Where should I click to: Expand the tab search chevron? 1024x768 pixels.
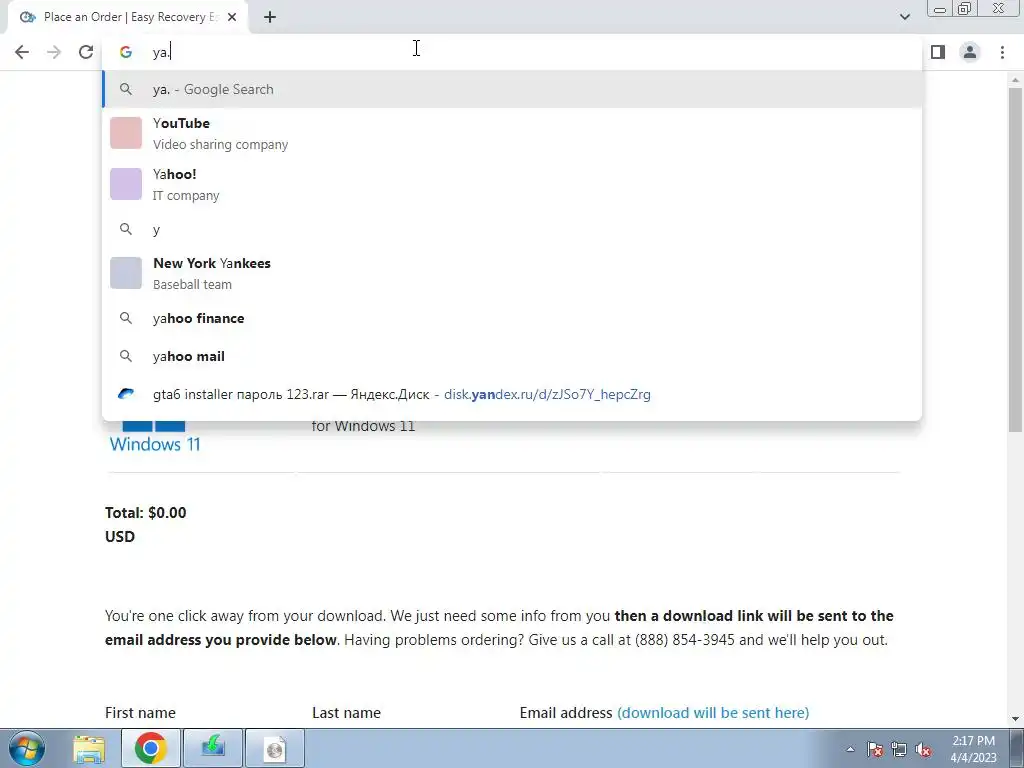[x=904, y=17]
